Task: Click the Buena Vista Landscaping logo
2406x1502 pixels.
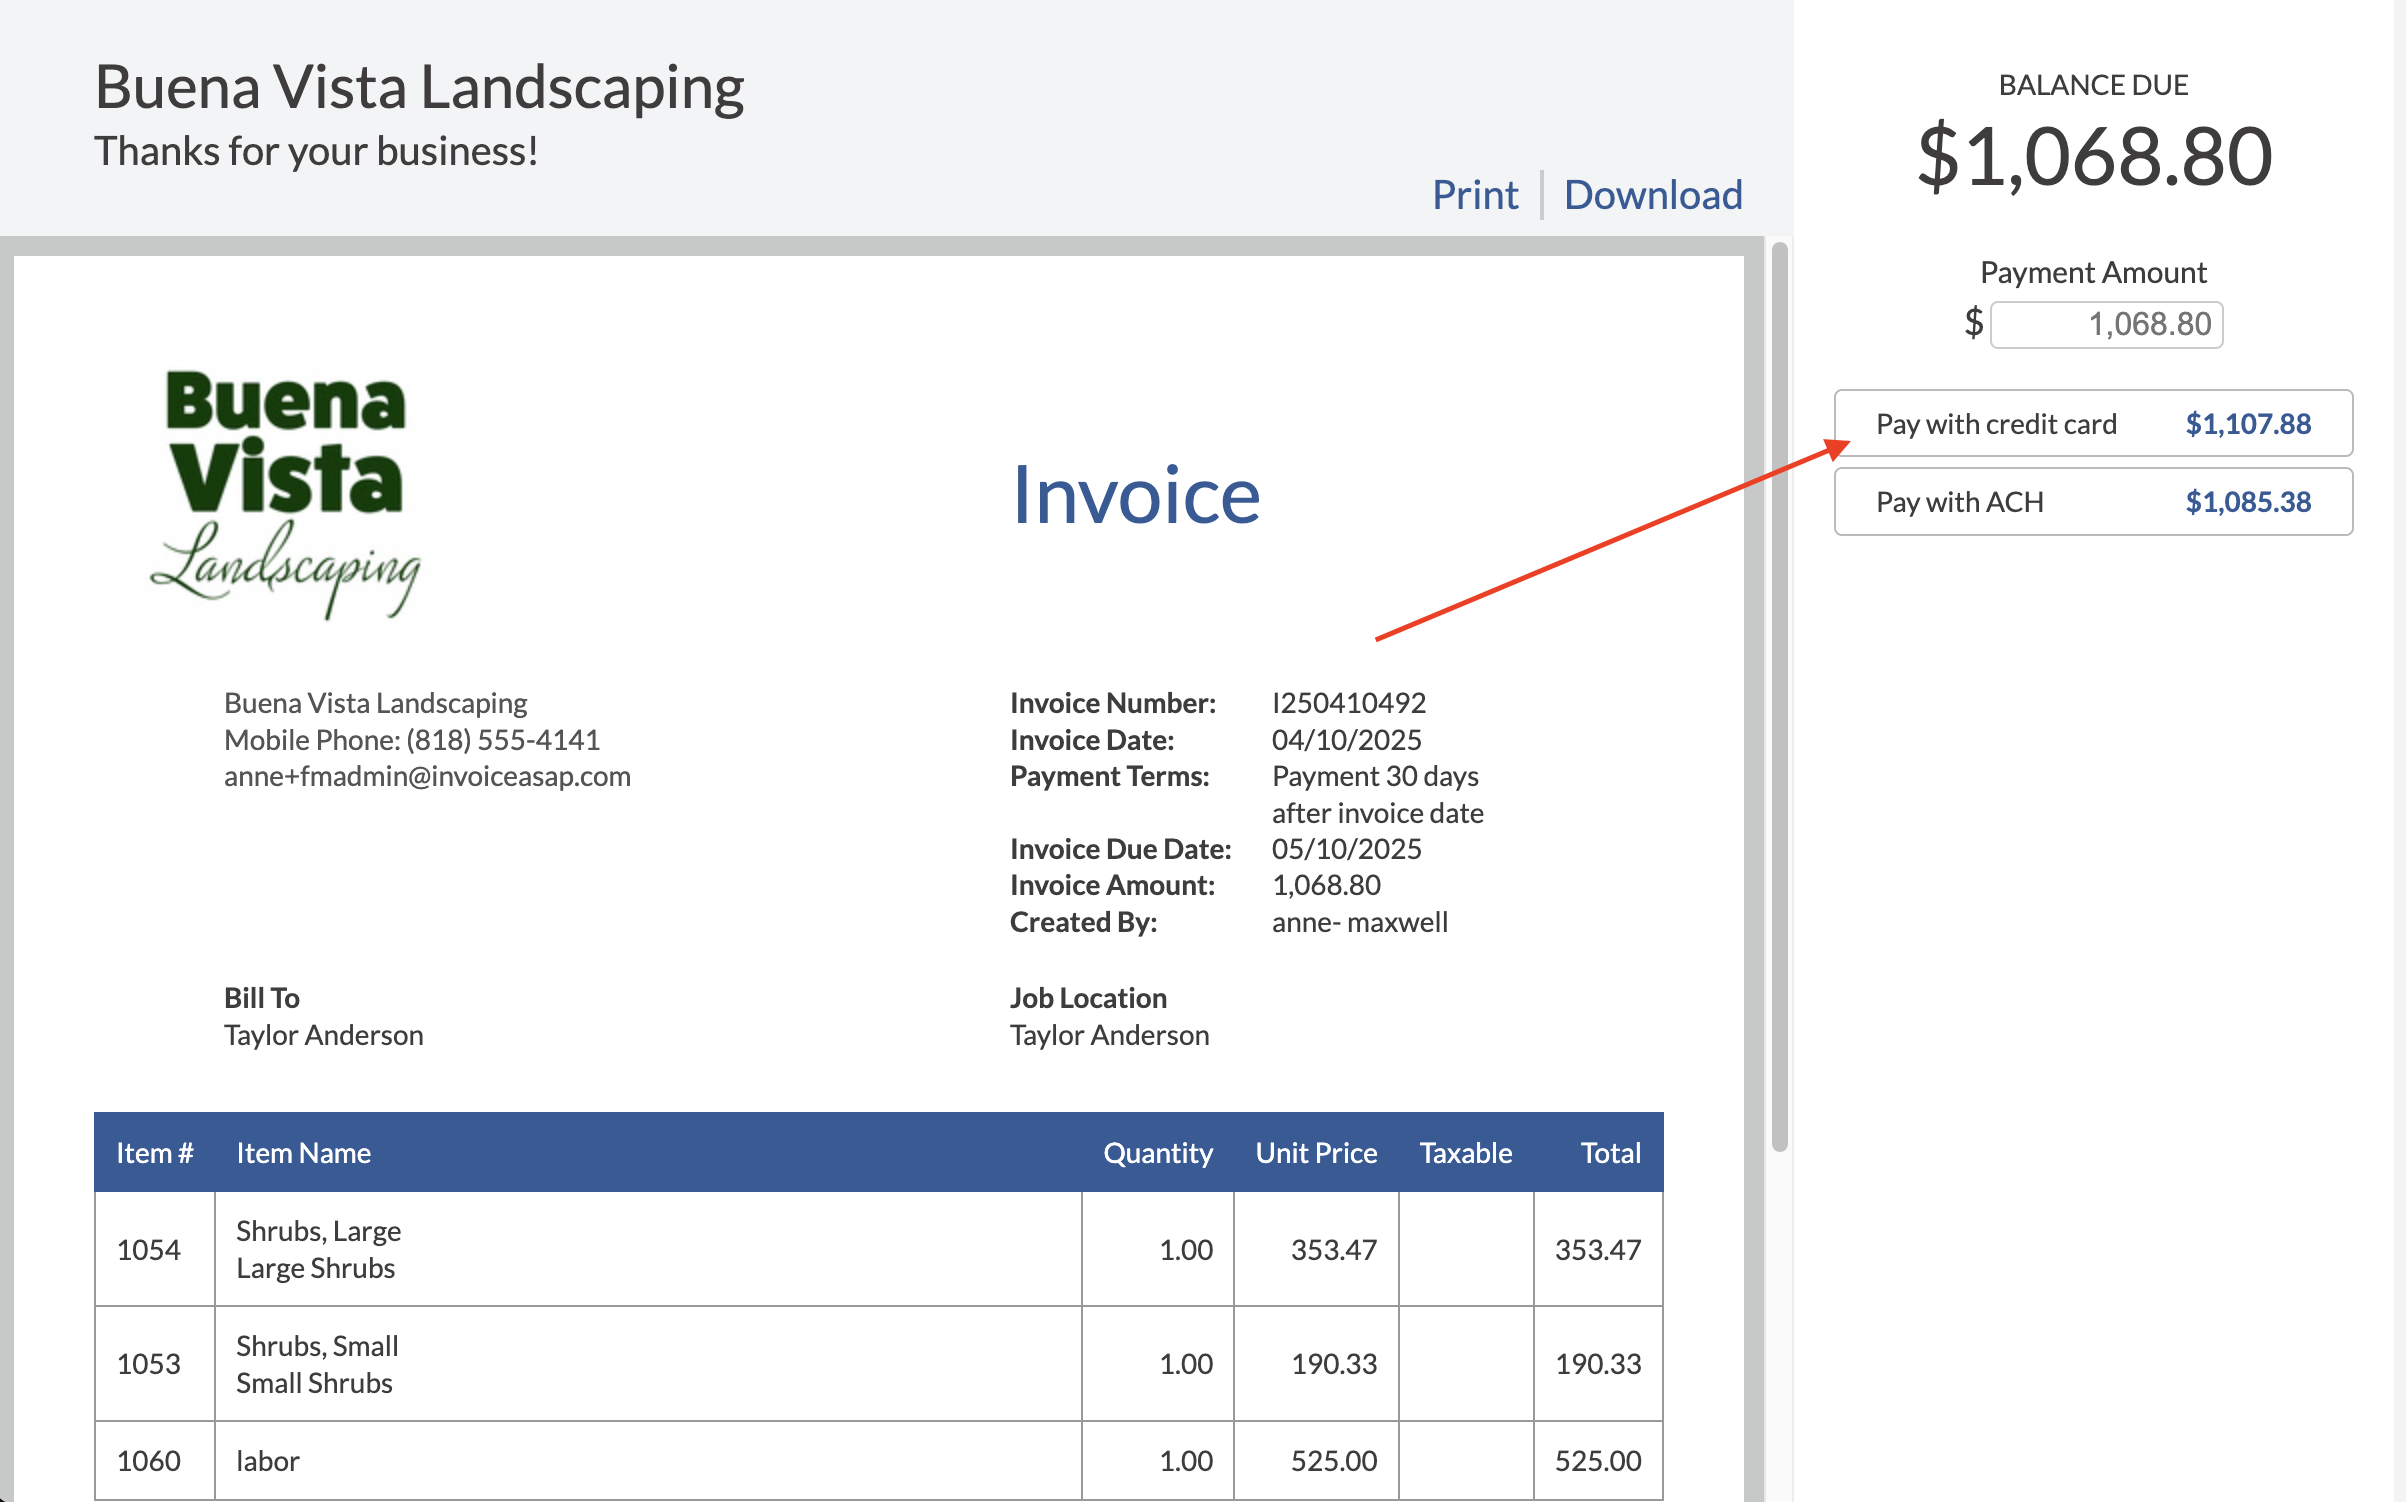Action: pos(286,494)
